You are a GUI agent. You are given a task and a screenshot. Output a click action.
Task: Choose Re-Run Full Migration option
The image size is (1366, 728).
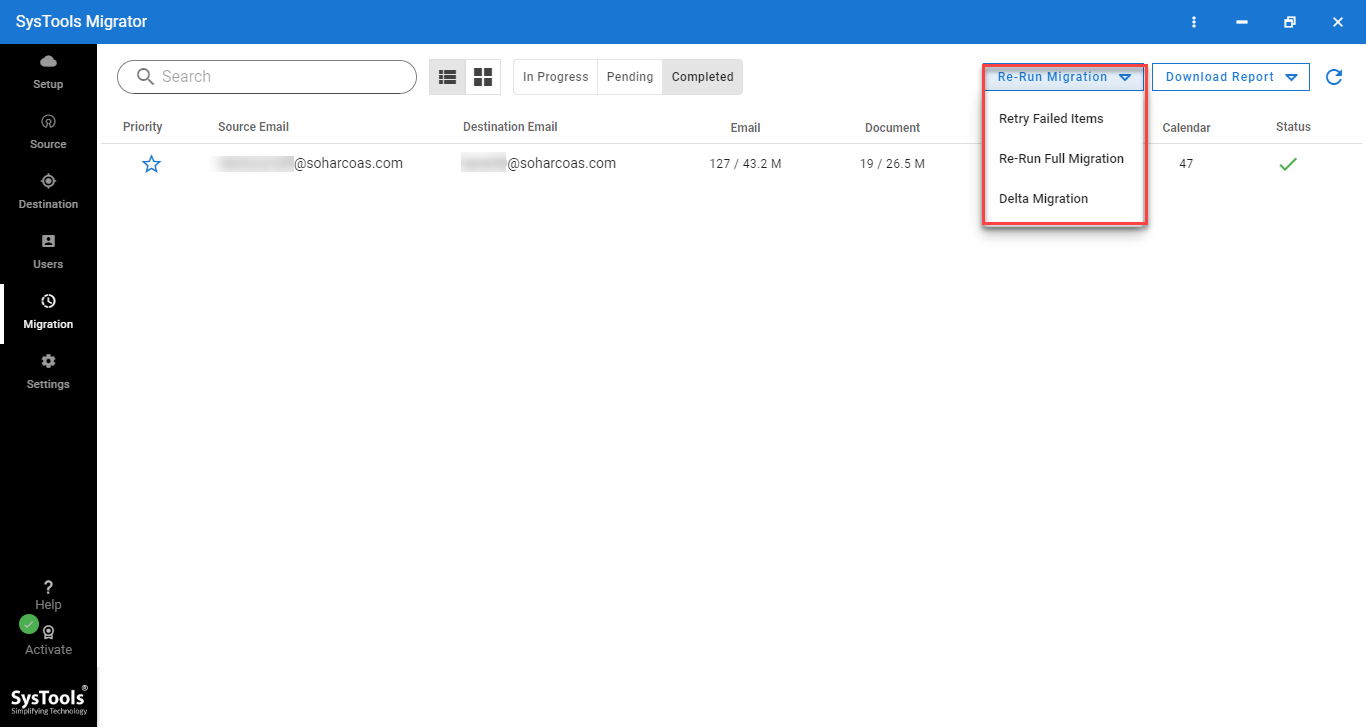(x=1061, y=159)
